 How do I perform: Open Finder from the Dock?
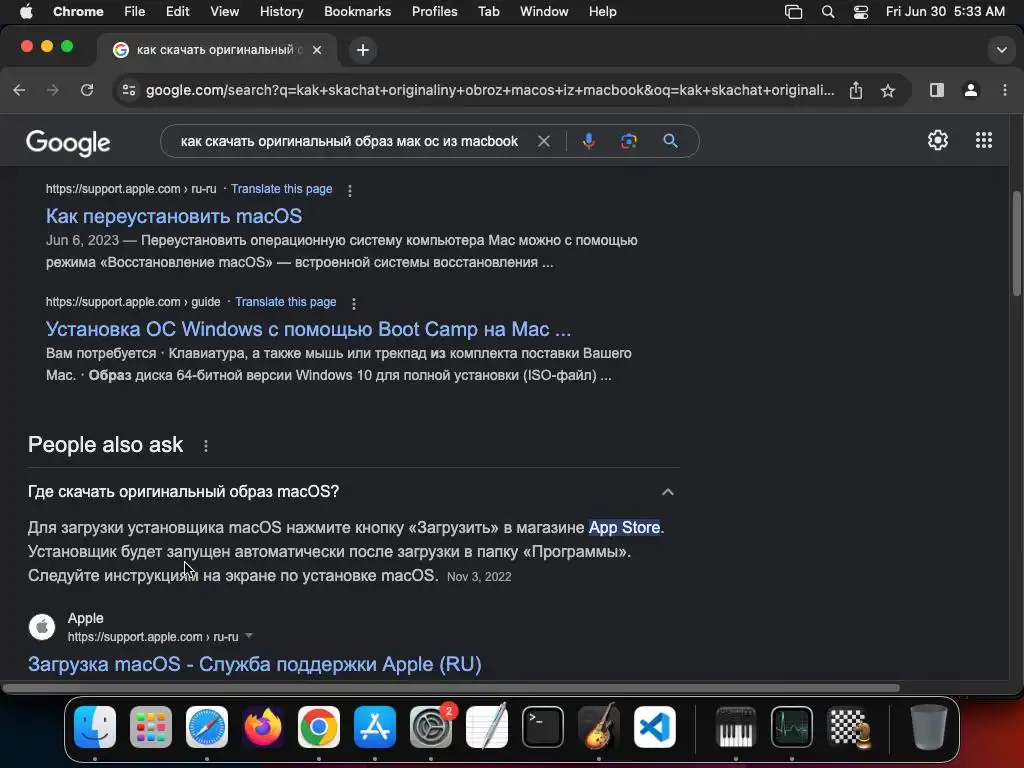[x=95, y=727]
